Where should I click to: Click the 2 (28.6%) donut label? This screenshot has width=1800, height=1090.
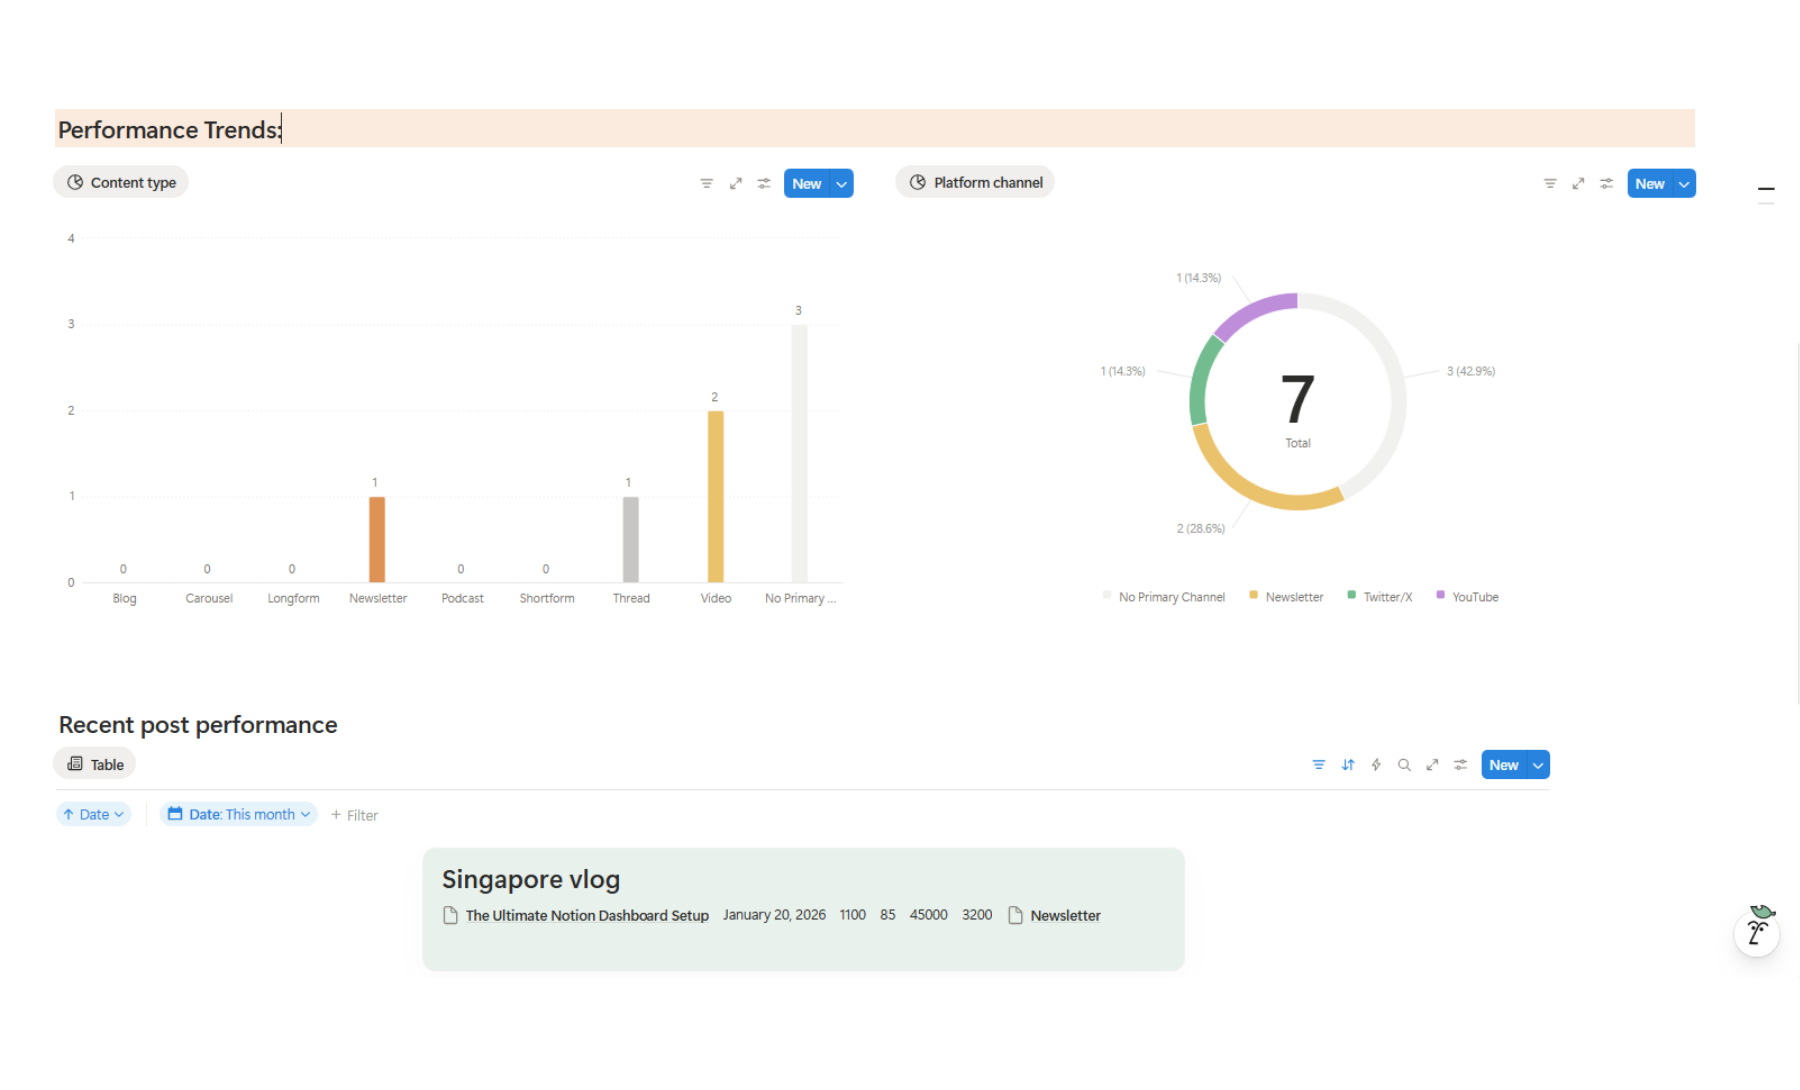(1201, 529)
